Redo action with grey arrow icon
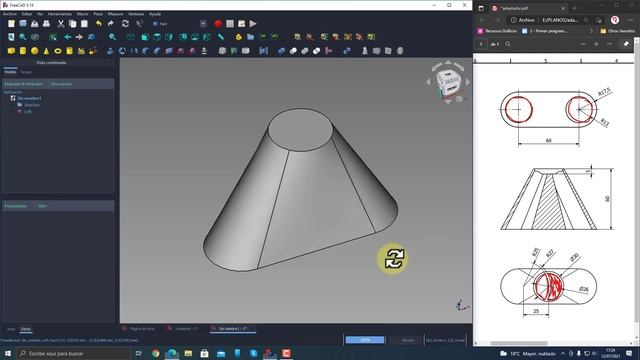 [x=111, y=24]
